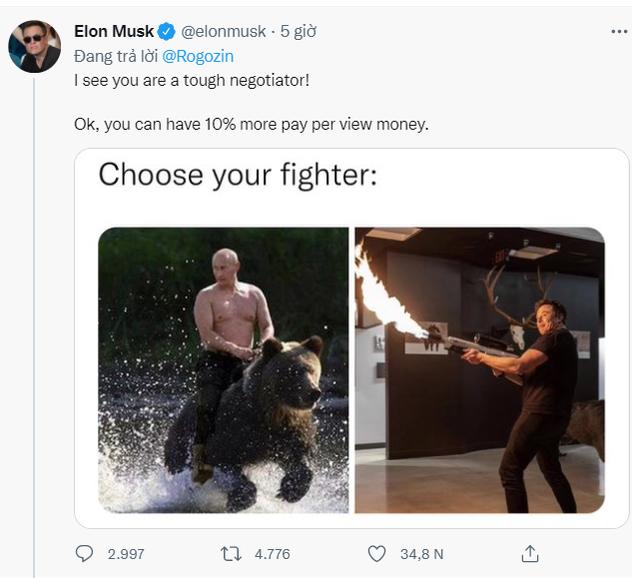
Task: Open the three-dot more options menu
Action: pos(619,31)
